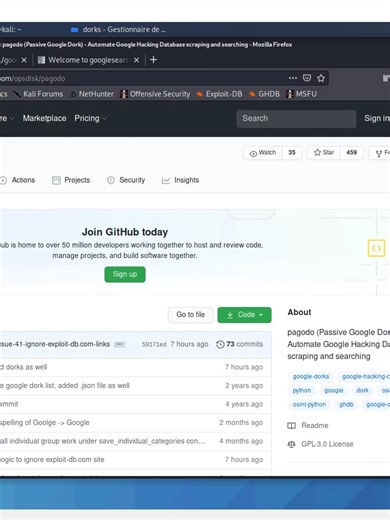
Task: Open the Readme link
Action: coord(308,426)
